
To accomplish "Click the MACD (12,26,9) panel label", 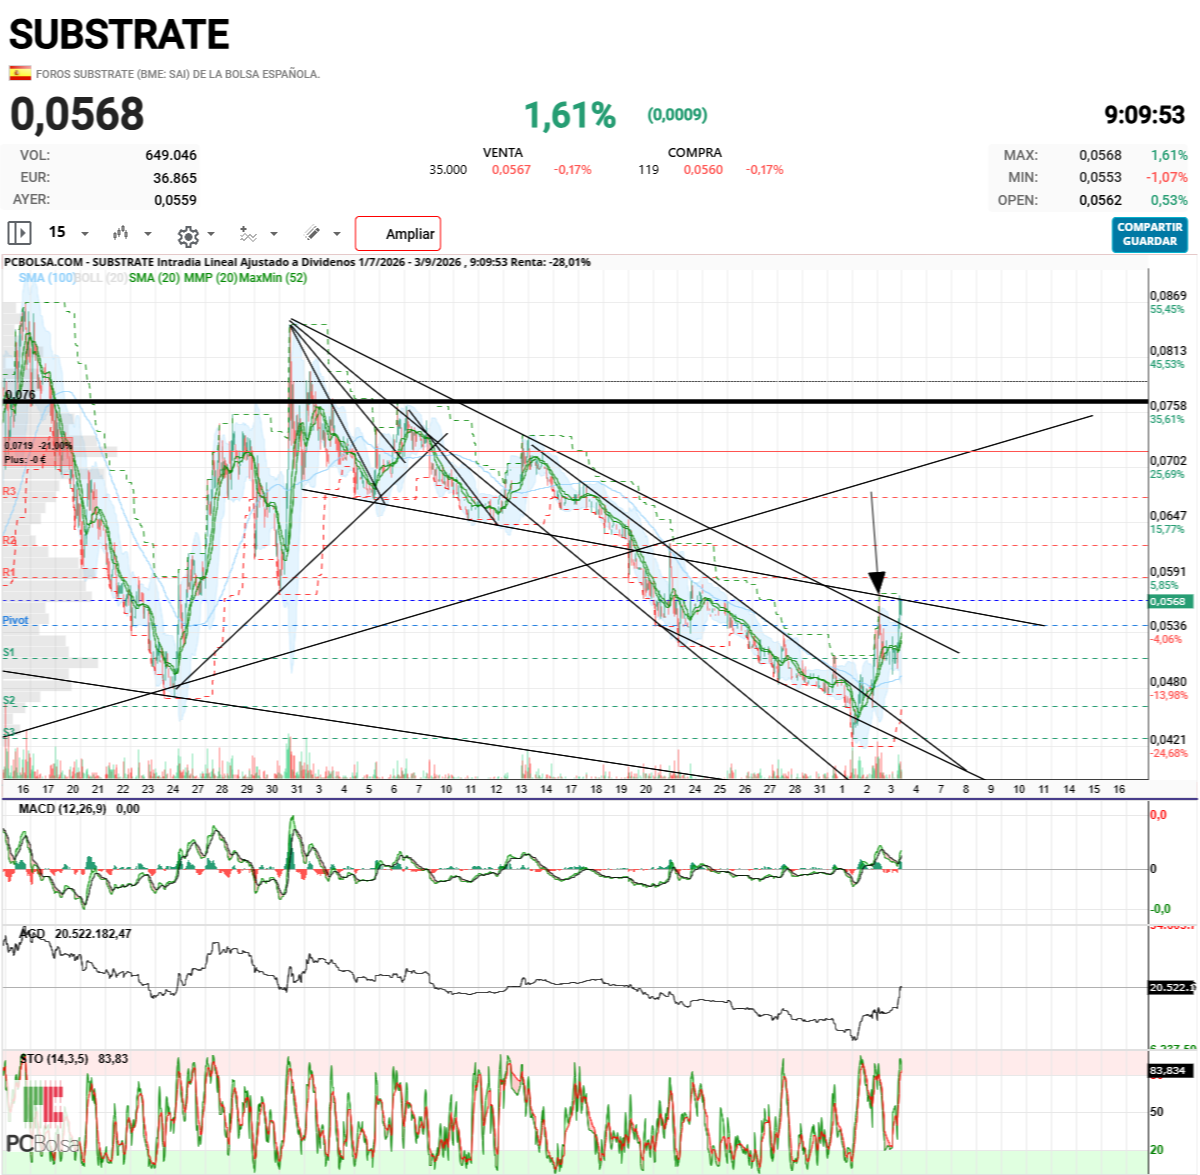I will 62,808.
